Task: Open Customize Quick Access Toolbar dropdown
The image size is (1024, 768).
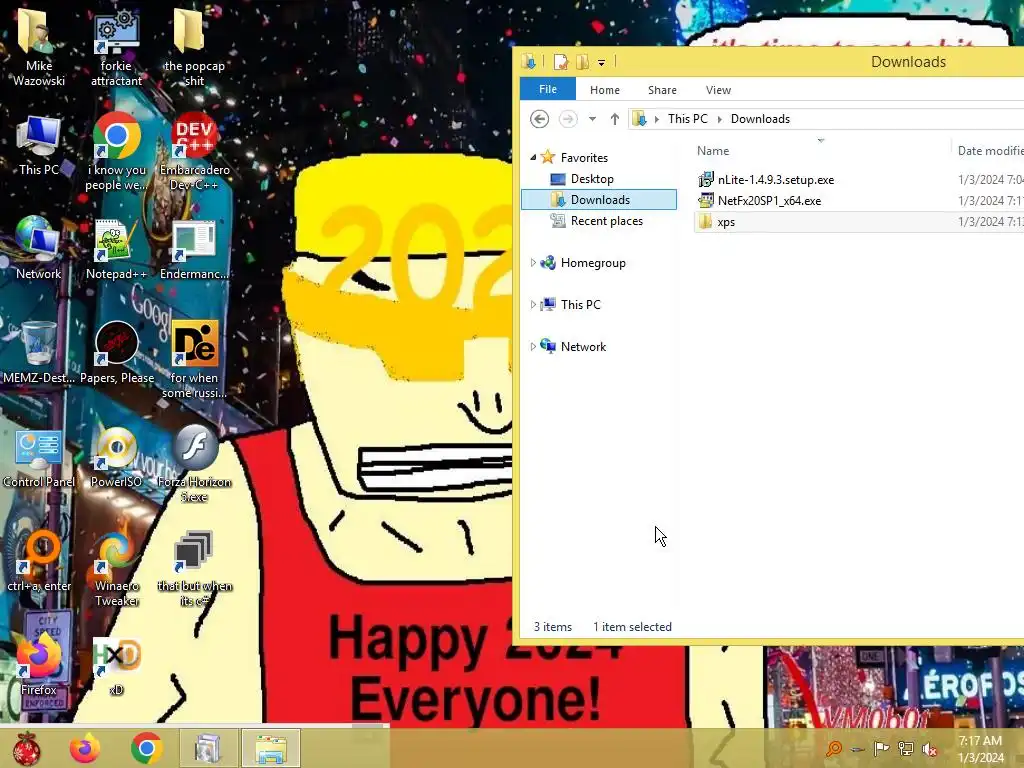Action: pos(601,63)
